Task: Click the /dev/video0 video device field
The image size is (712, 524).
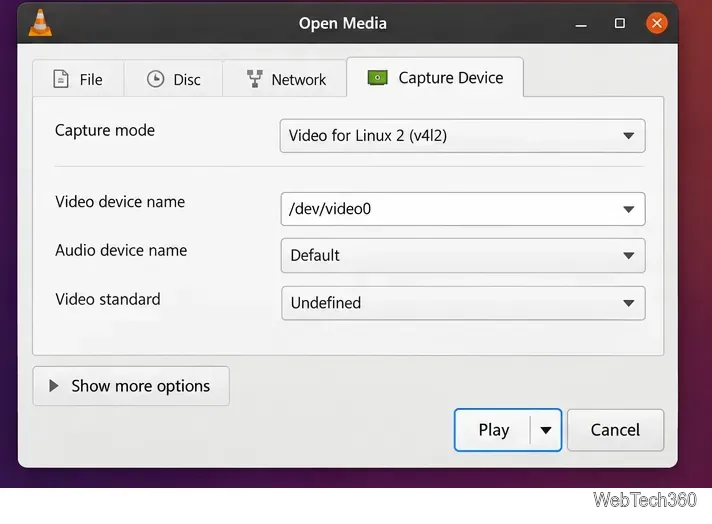Action: pos(462,209)
